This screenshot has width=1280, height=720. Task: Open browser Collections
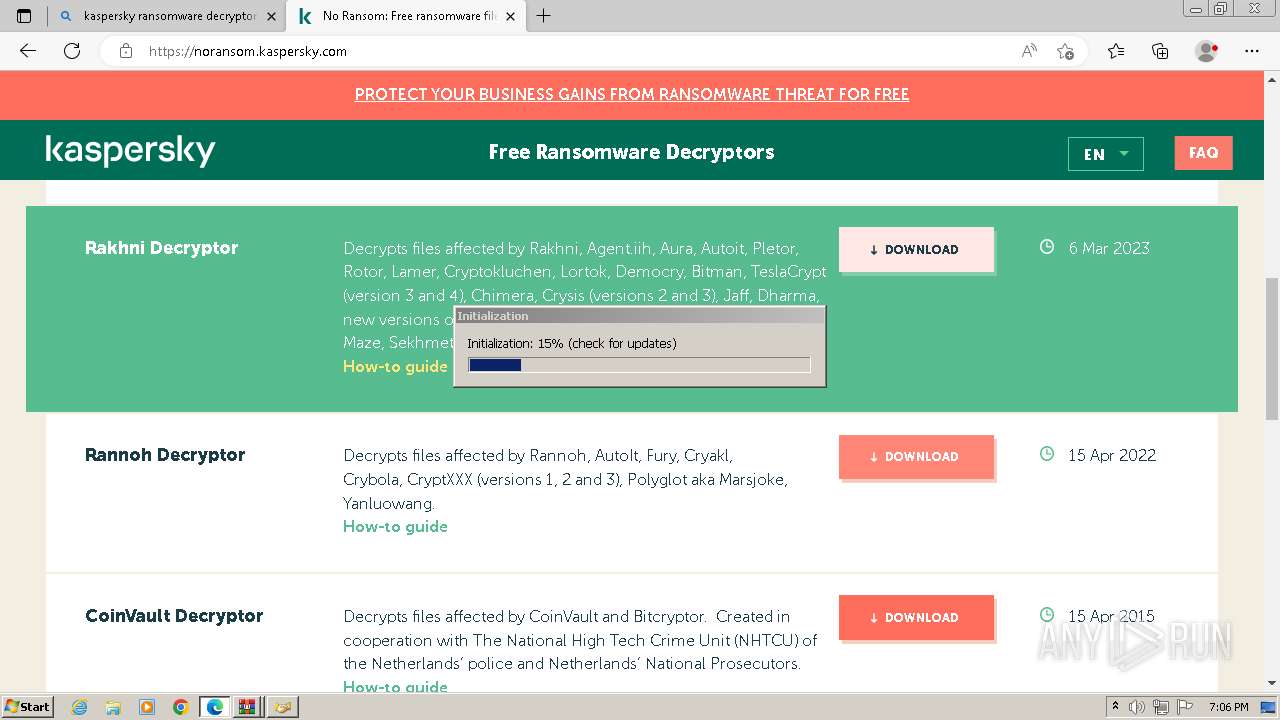pos(1160,51)
